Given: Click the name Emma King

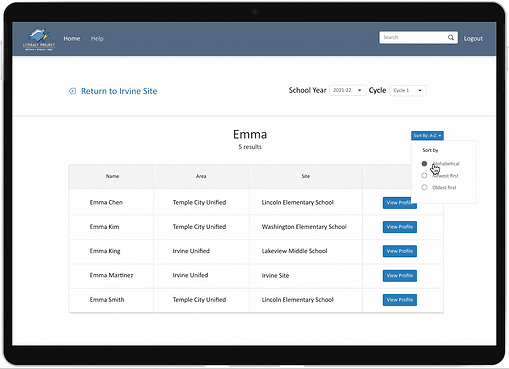Looking at the screenshot, I should [x=105, y=251].
